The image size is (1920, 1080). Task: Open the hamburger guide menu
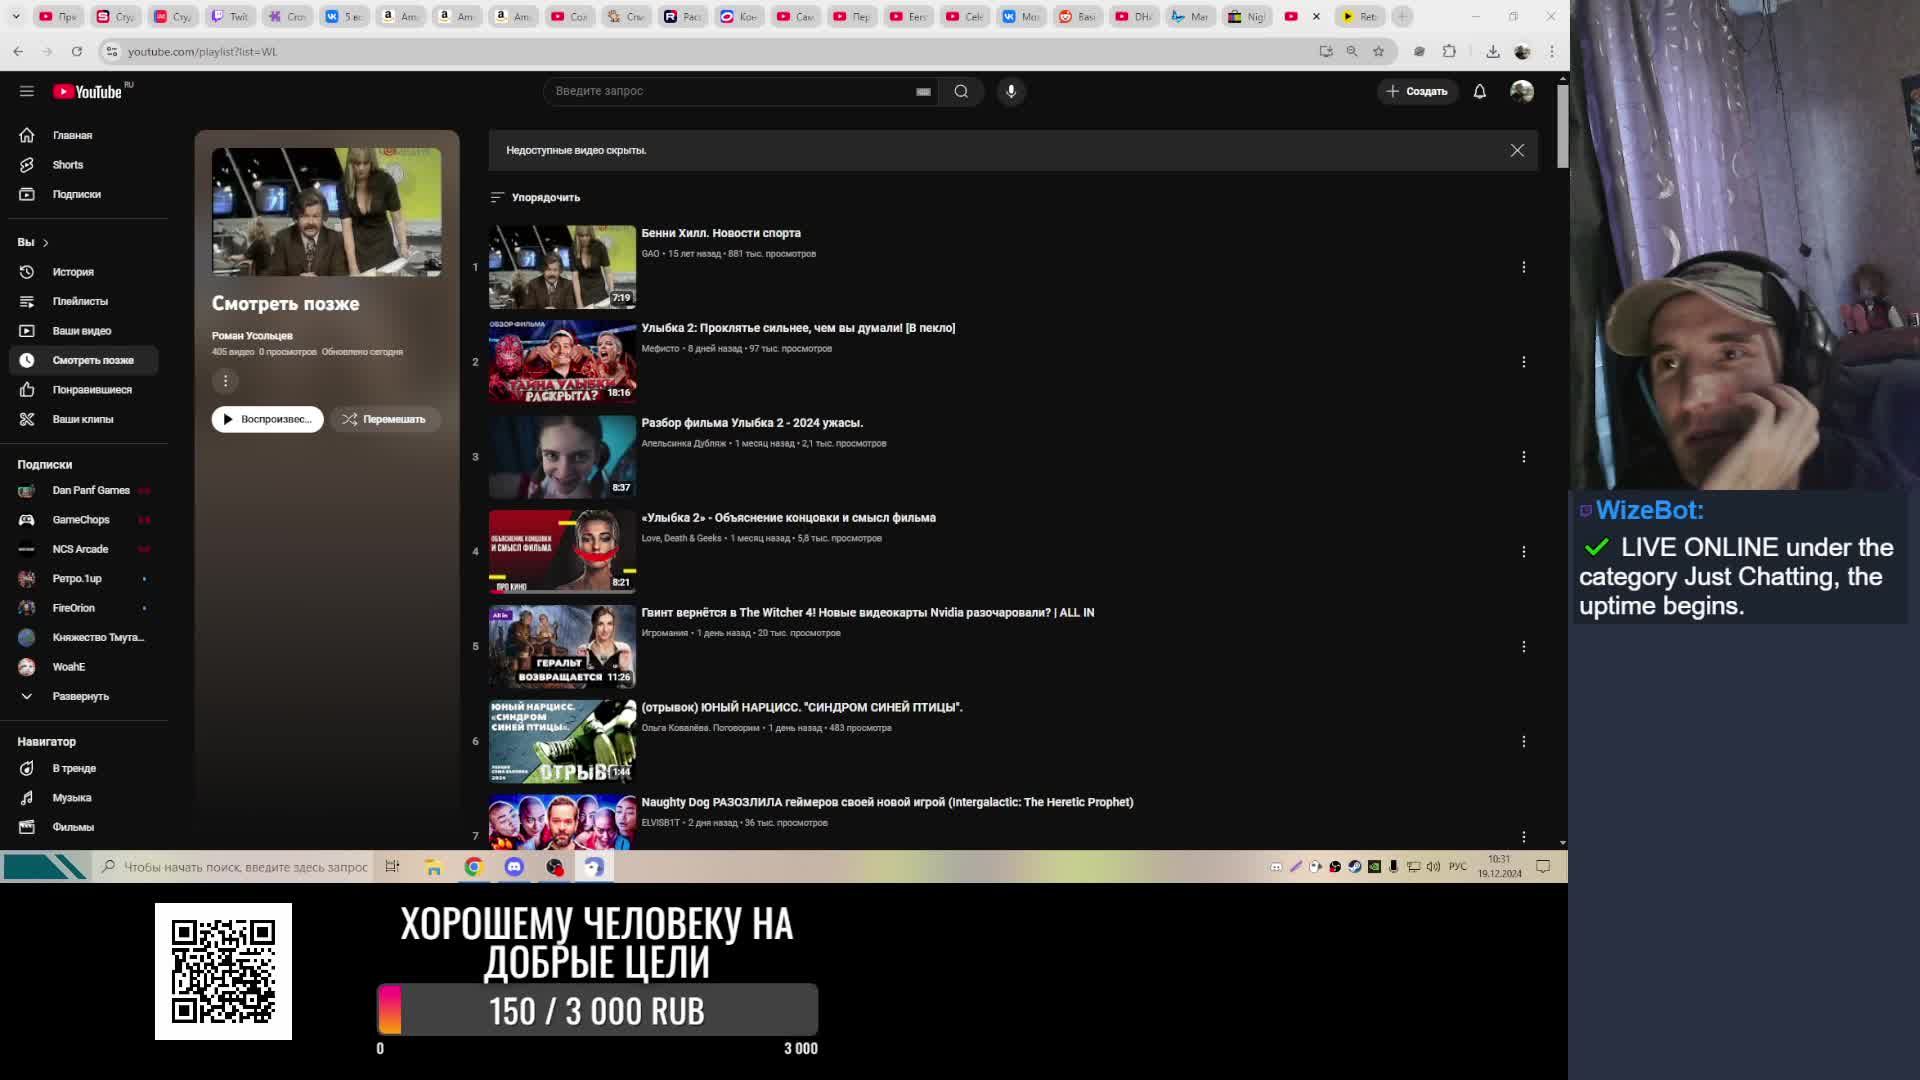(x=27, y=91)
